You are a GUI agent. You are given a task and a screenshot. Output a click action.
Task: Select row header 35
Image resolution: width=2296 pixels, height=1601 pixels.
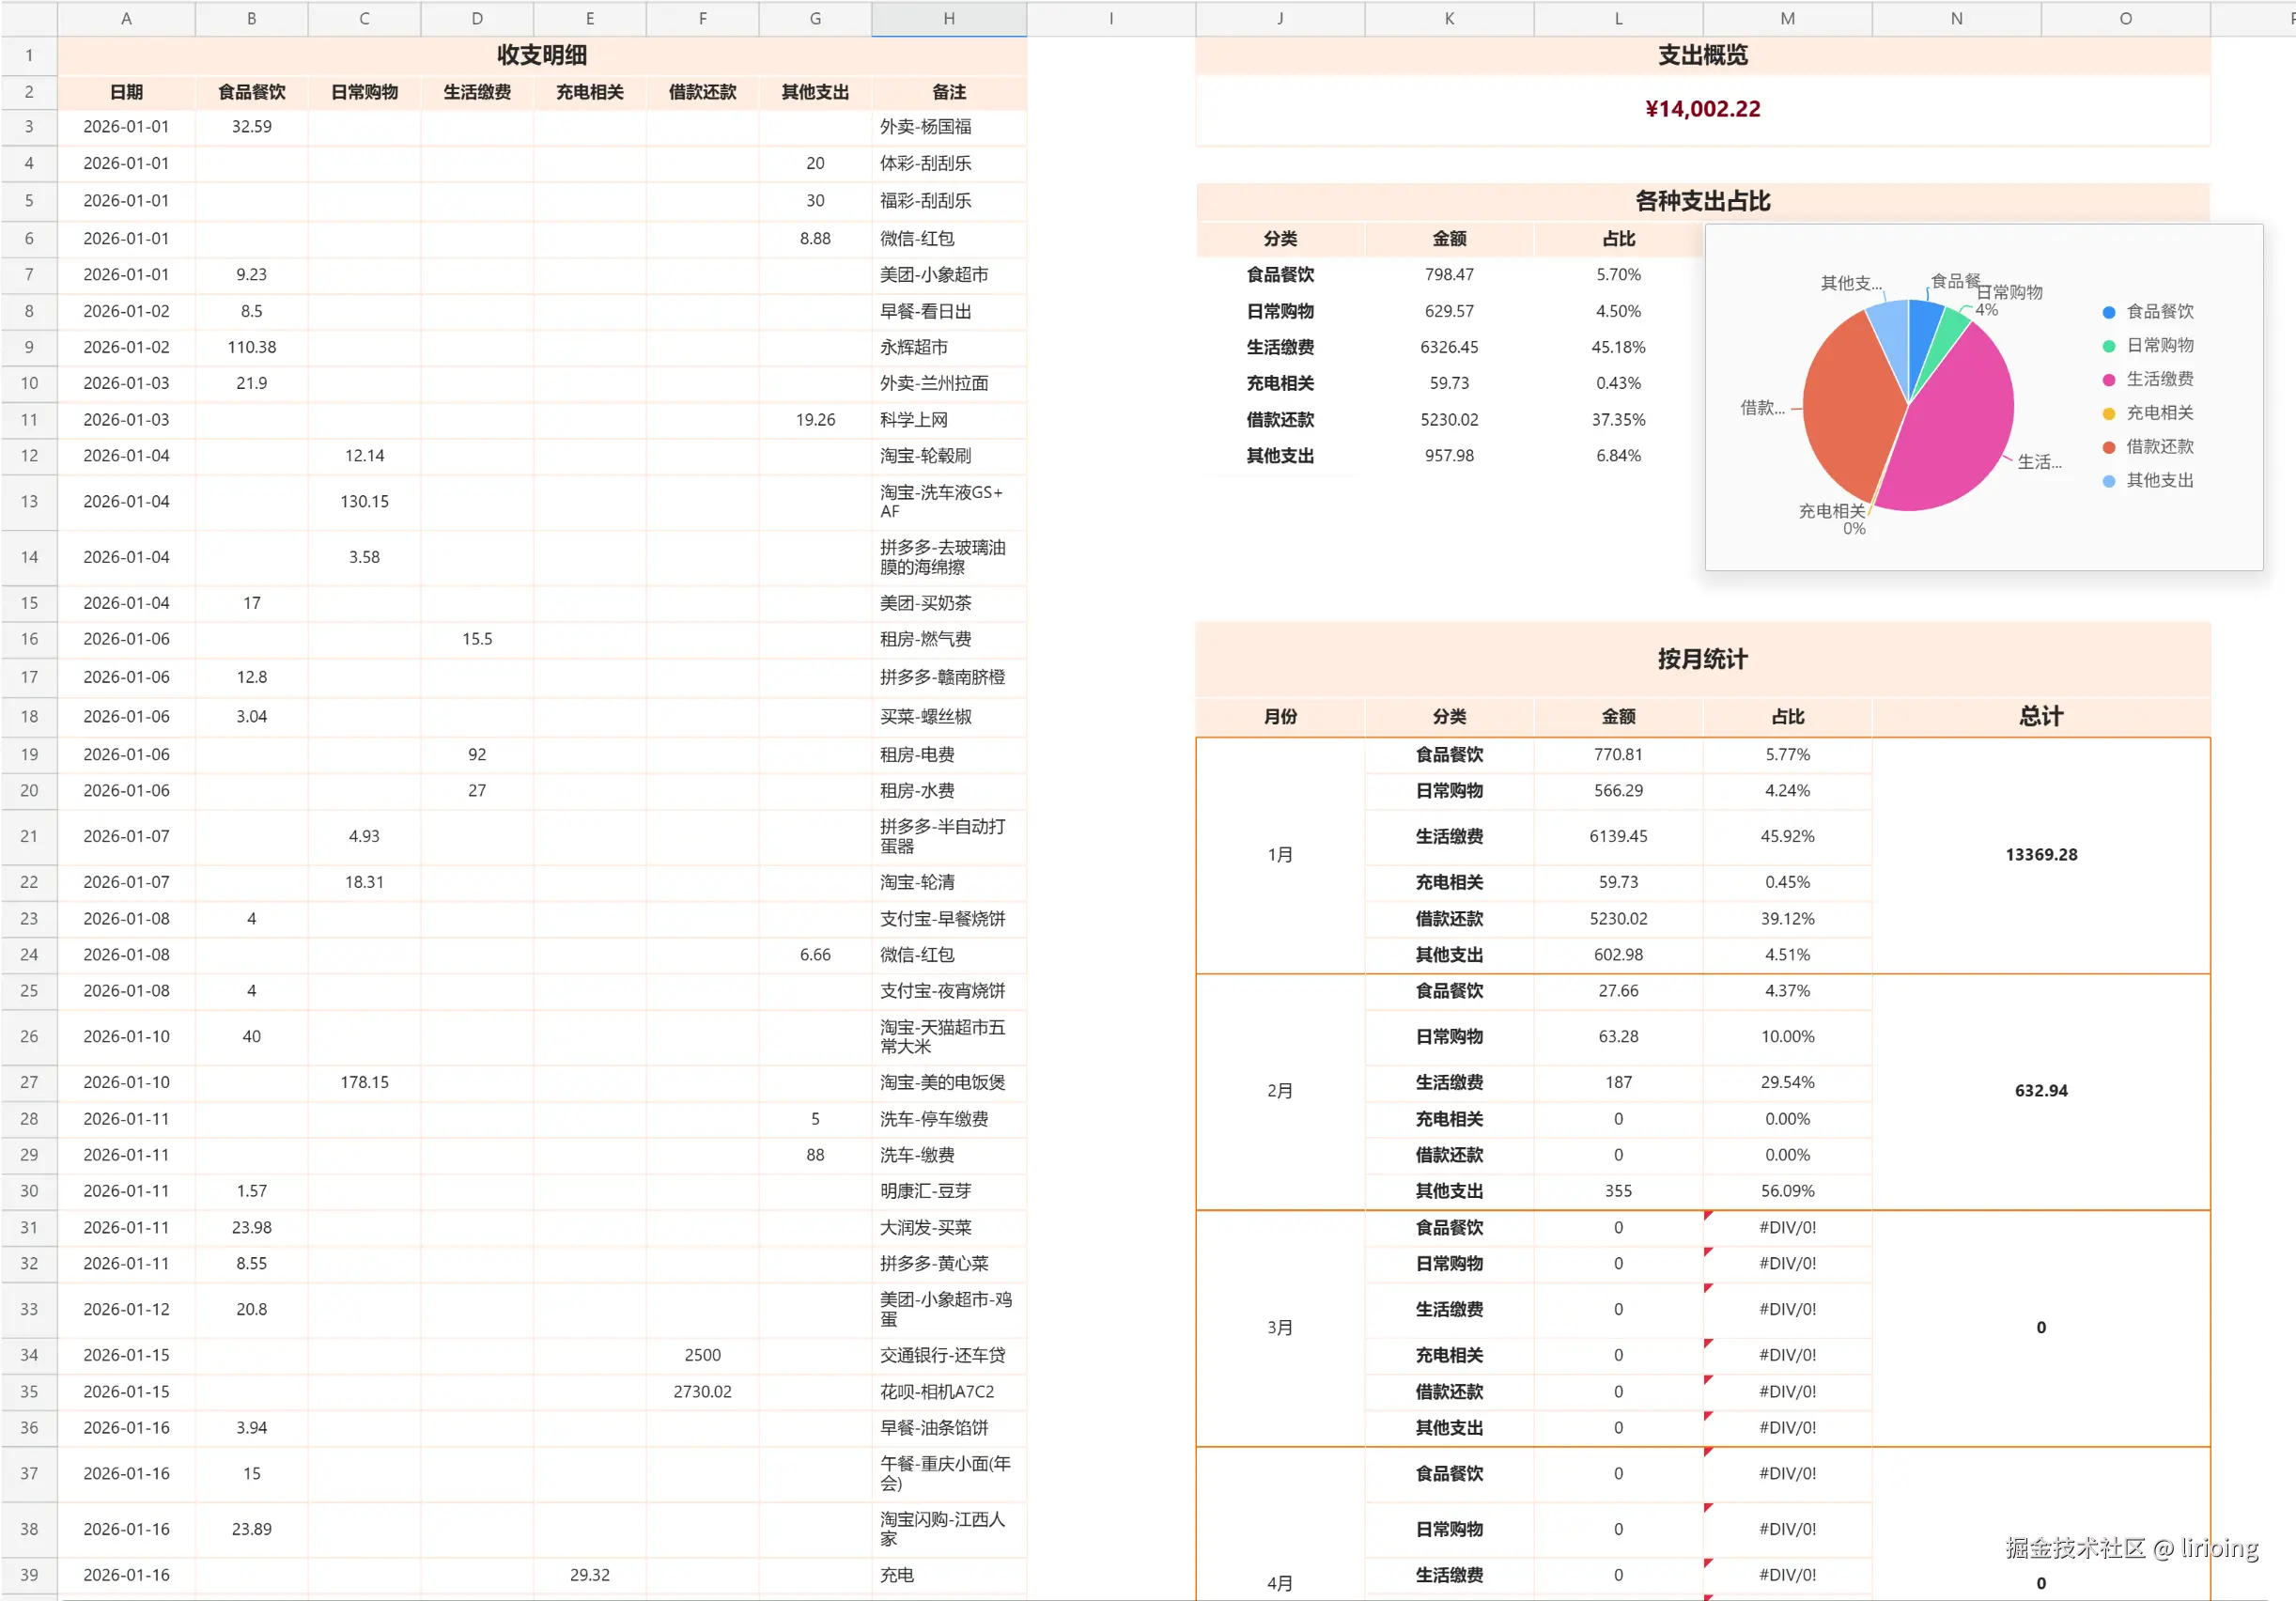tap(29, 1391)
